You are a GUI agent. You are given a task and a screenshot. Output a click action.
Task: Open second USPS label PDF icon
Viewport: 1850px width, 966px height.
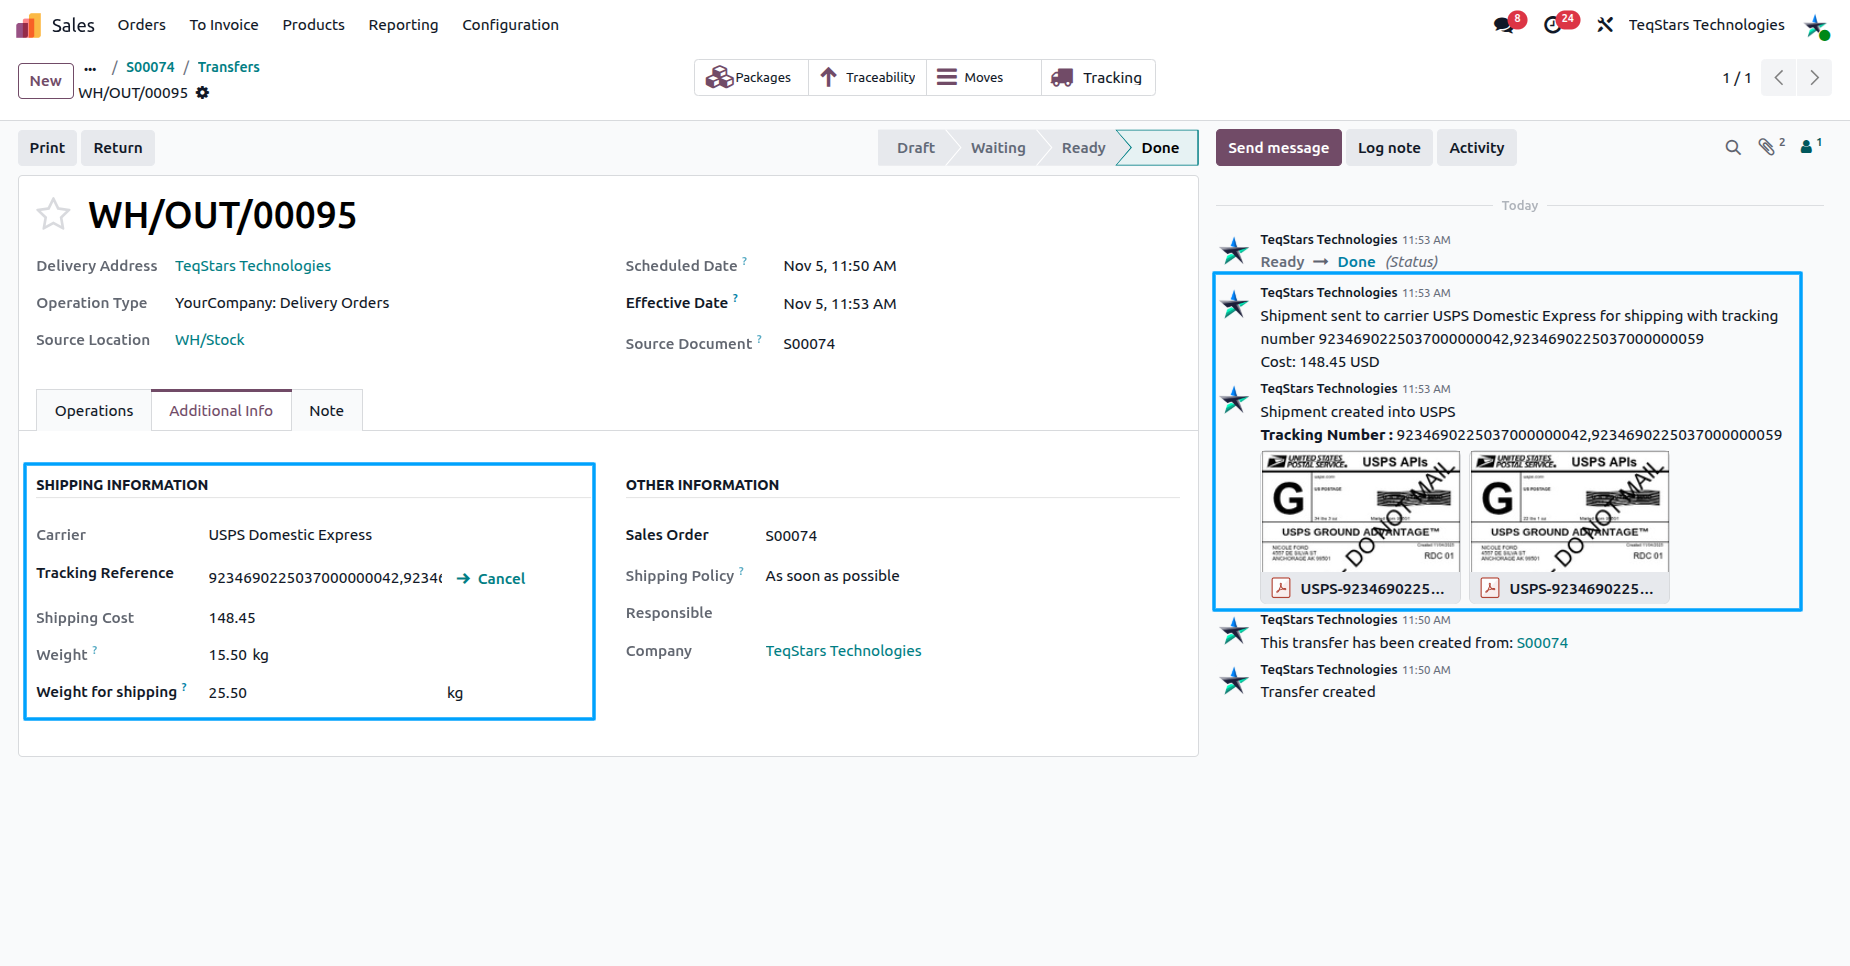coord(1490,588)
